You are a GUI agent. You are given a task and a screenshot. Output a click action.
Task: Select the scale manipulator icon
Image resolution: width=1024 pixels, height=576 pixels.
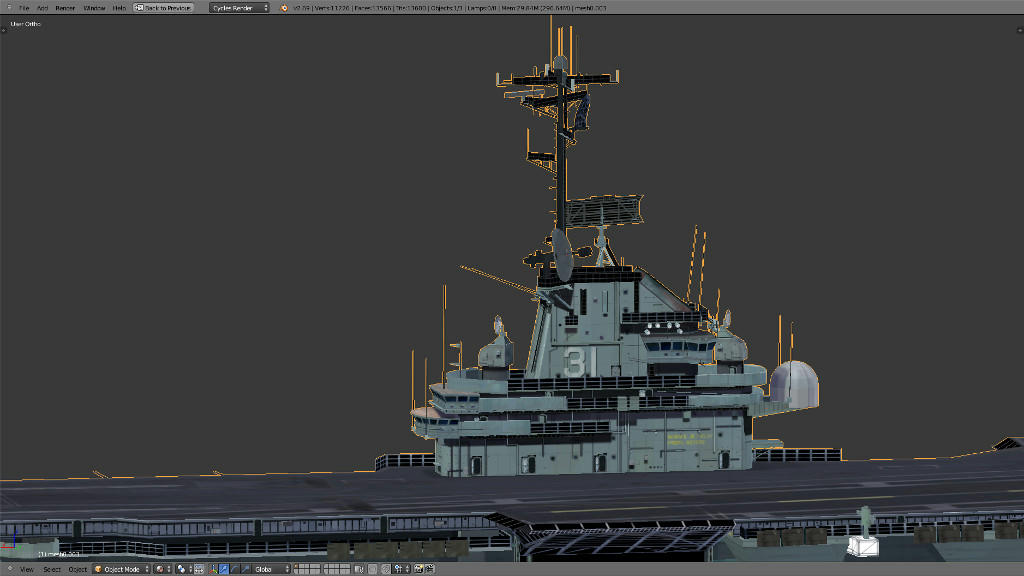click(x=245, y=569)
